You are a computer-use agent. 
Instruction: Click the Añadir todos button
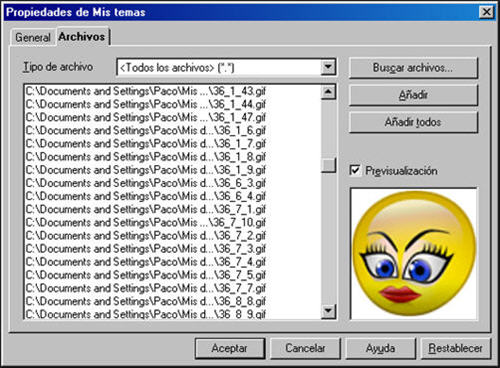[x=413, y=122]
